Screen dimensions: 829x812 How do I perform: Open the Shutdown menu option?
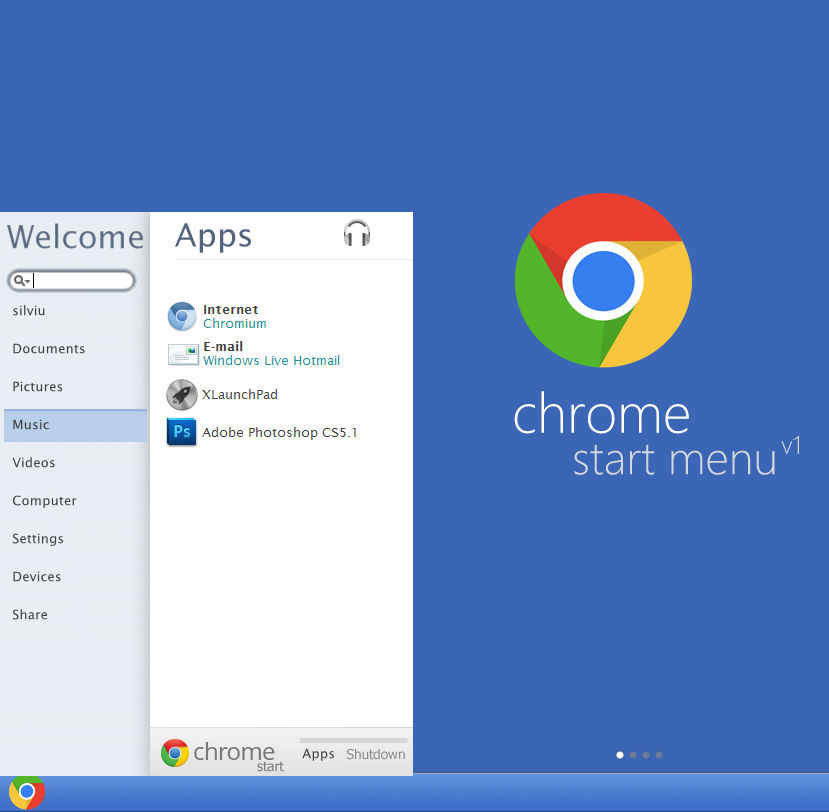(375, 754)
